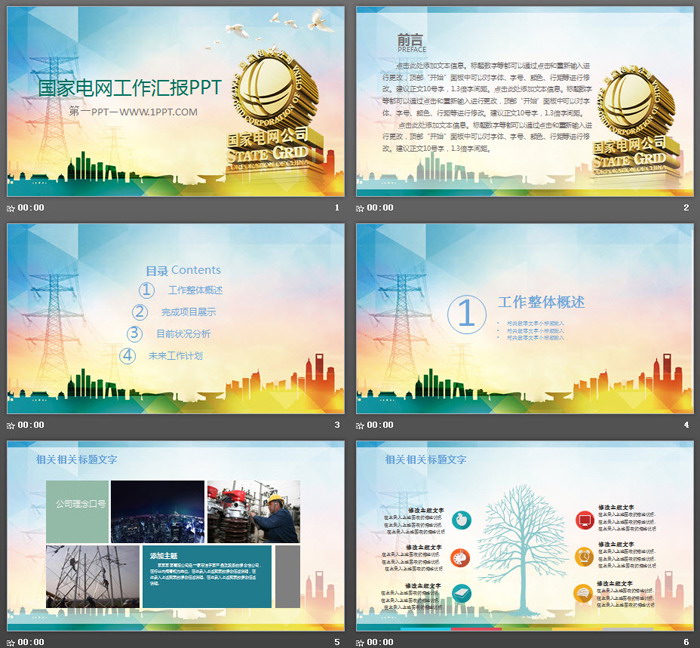
Task: Select the circled number 1 contents item
Action: [146, 290]
